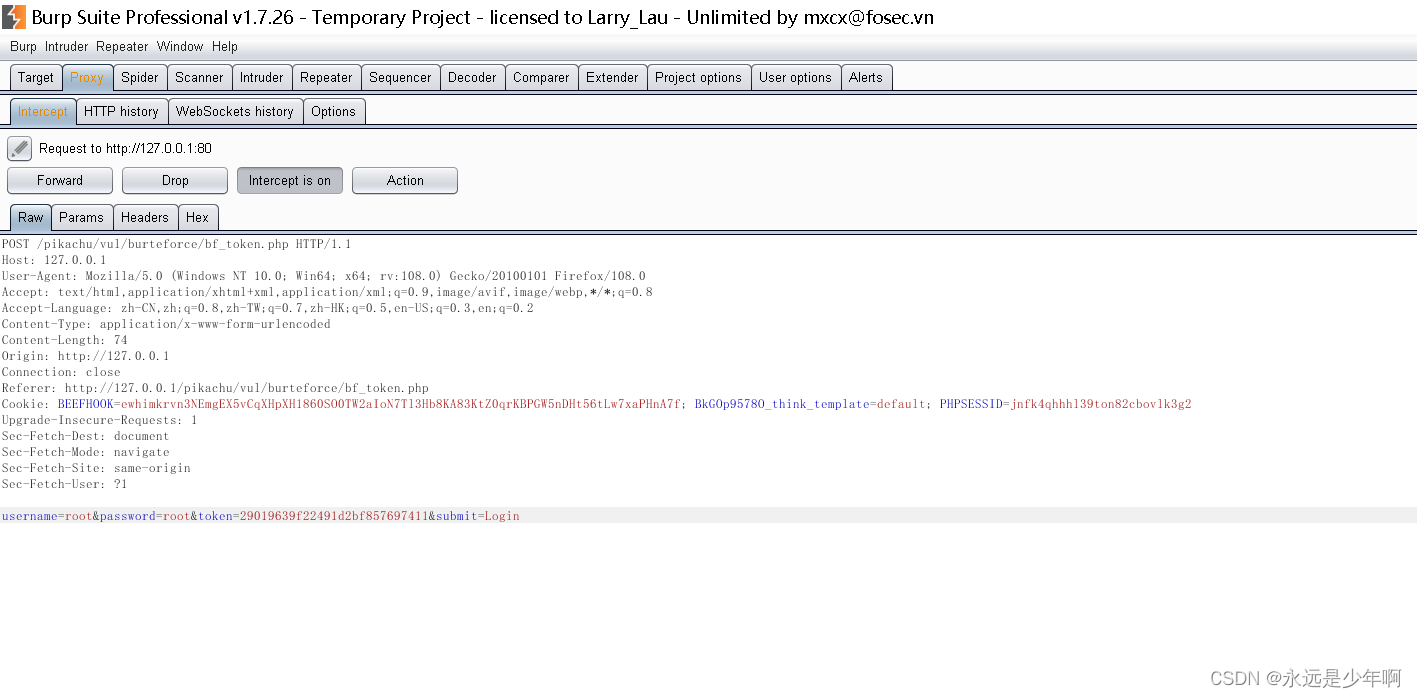This screenshot has height=698, width=1417.
Task: Open the Decoder tab
Action: [472, 77]
